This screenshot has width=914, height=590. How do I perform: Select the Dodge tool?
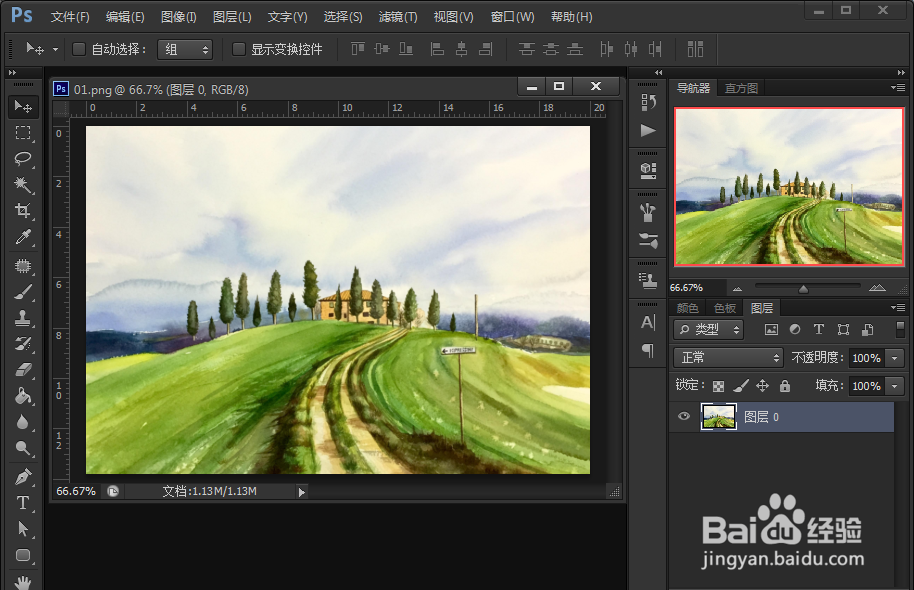(23, 448)
